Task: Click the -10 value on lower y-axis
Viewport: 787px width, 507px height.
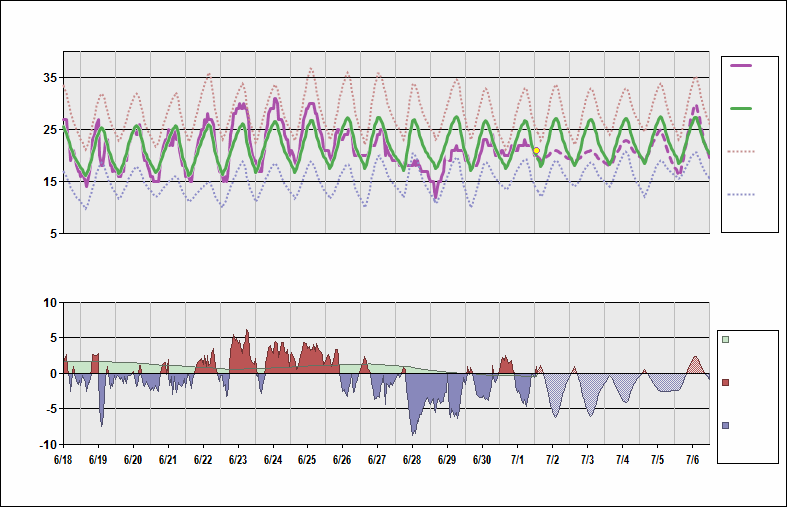Action: (x=47, y=444)
